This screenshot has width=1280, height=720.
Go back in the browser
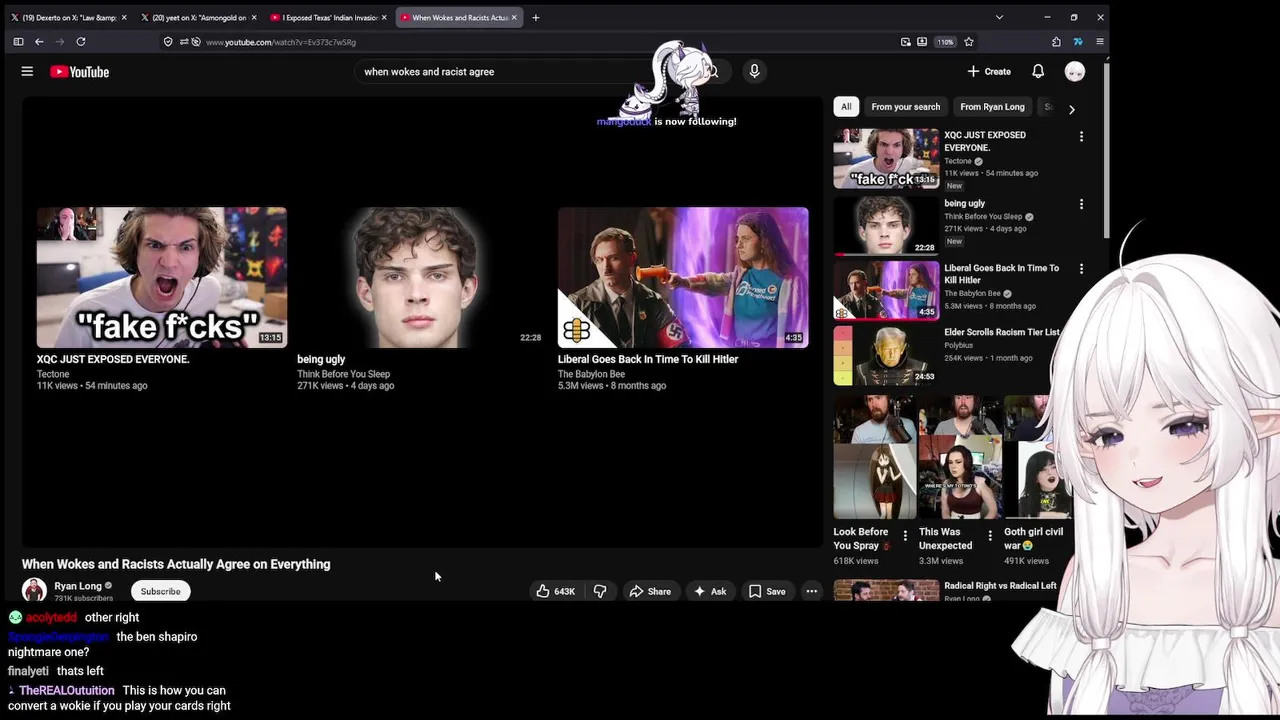click(39, 42)
